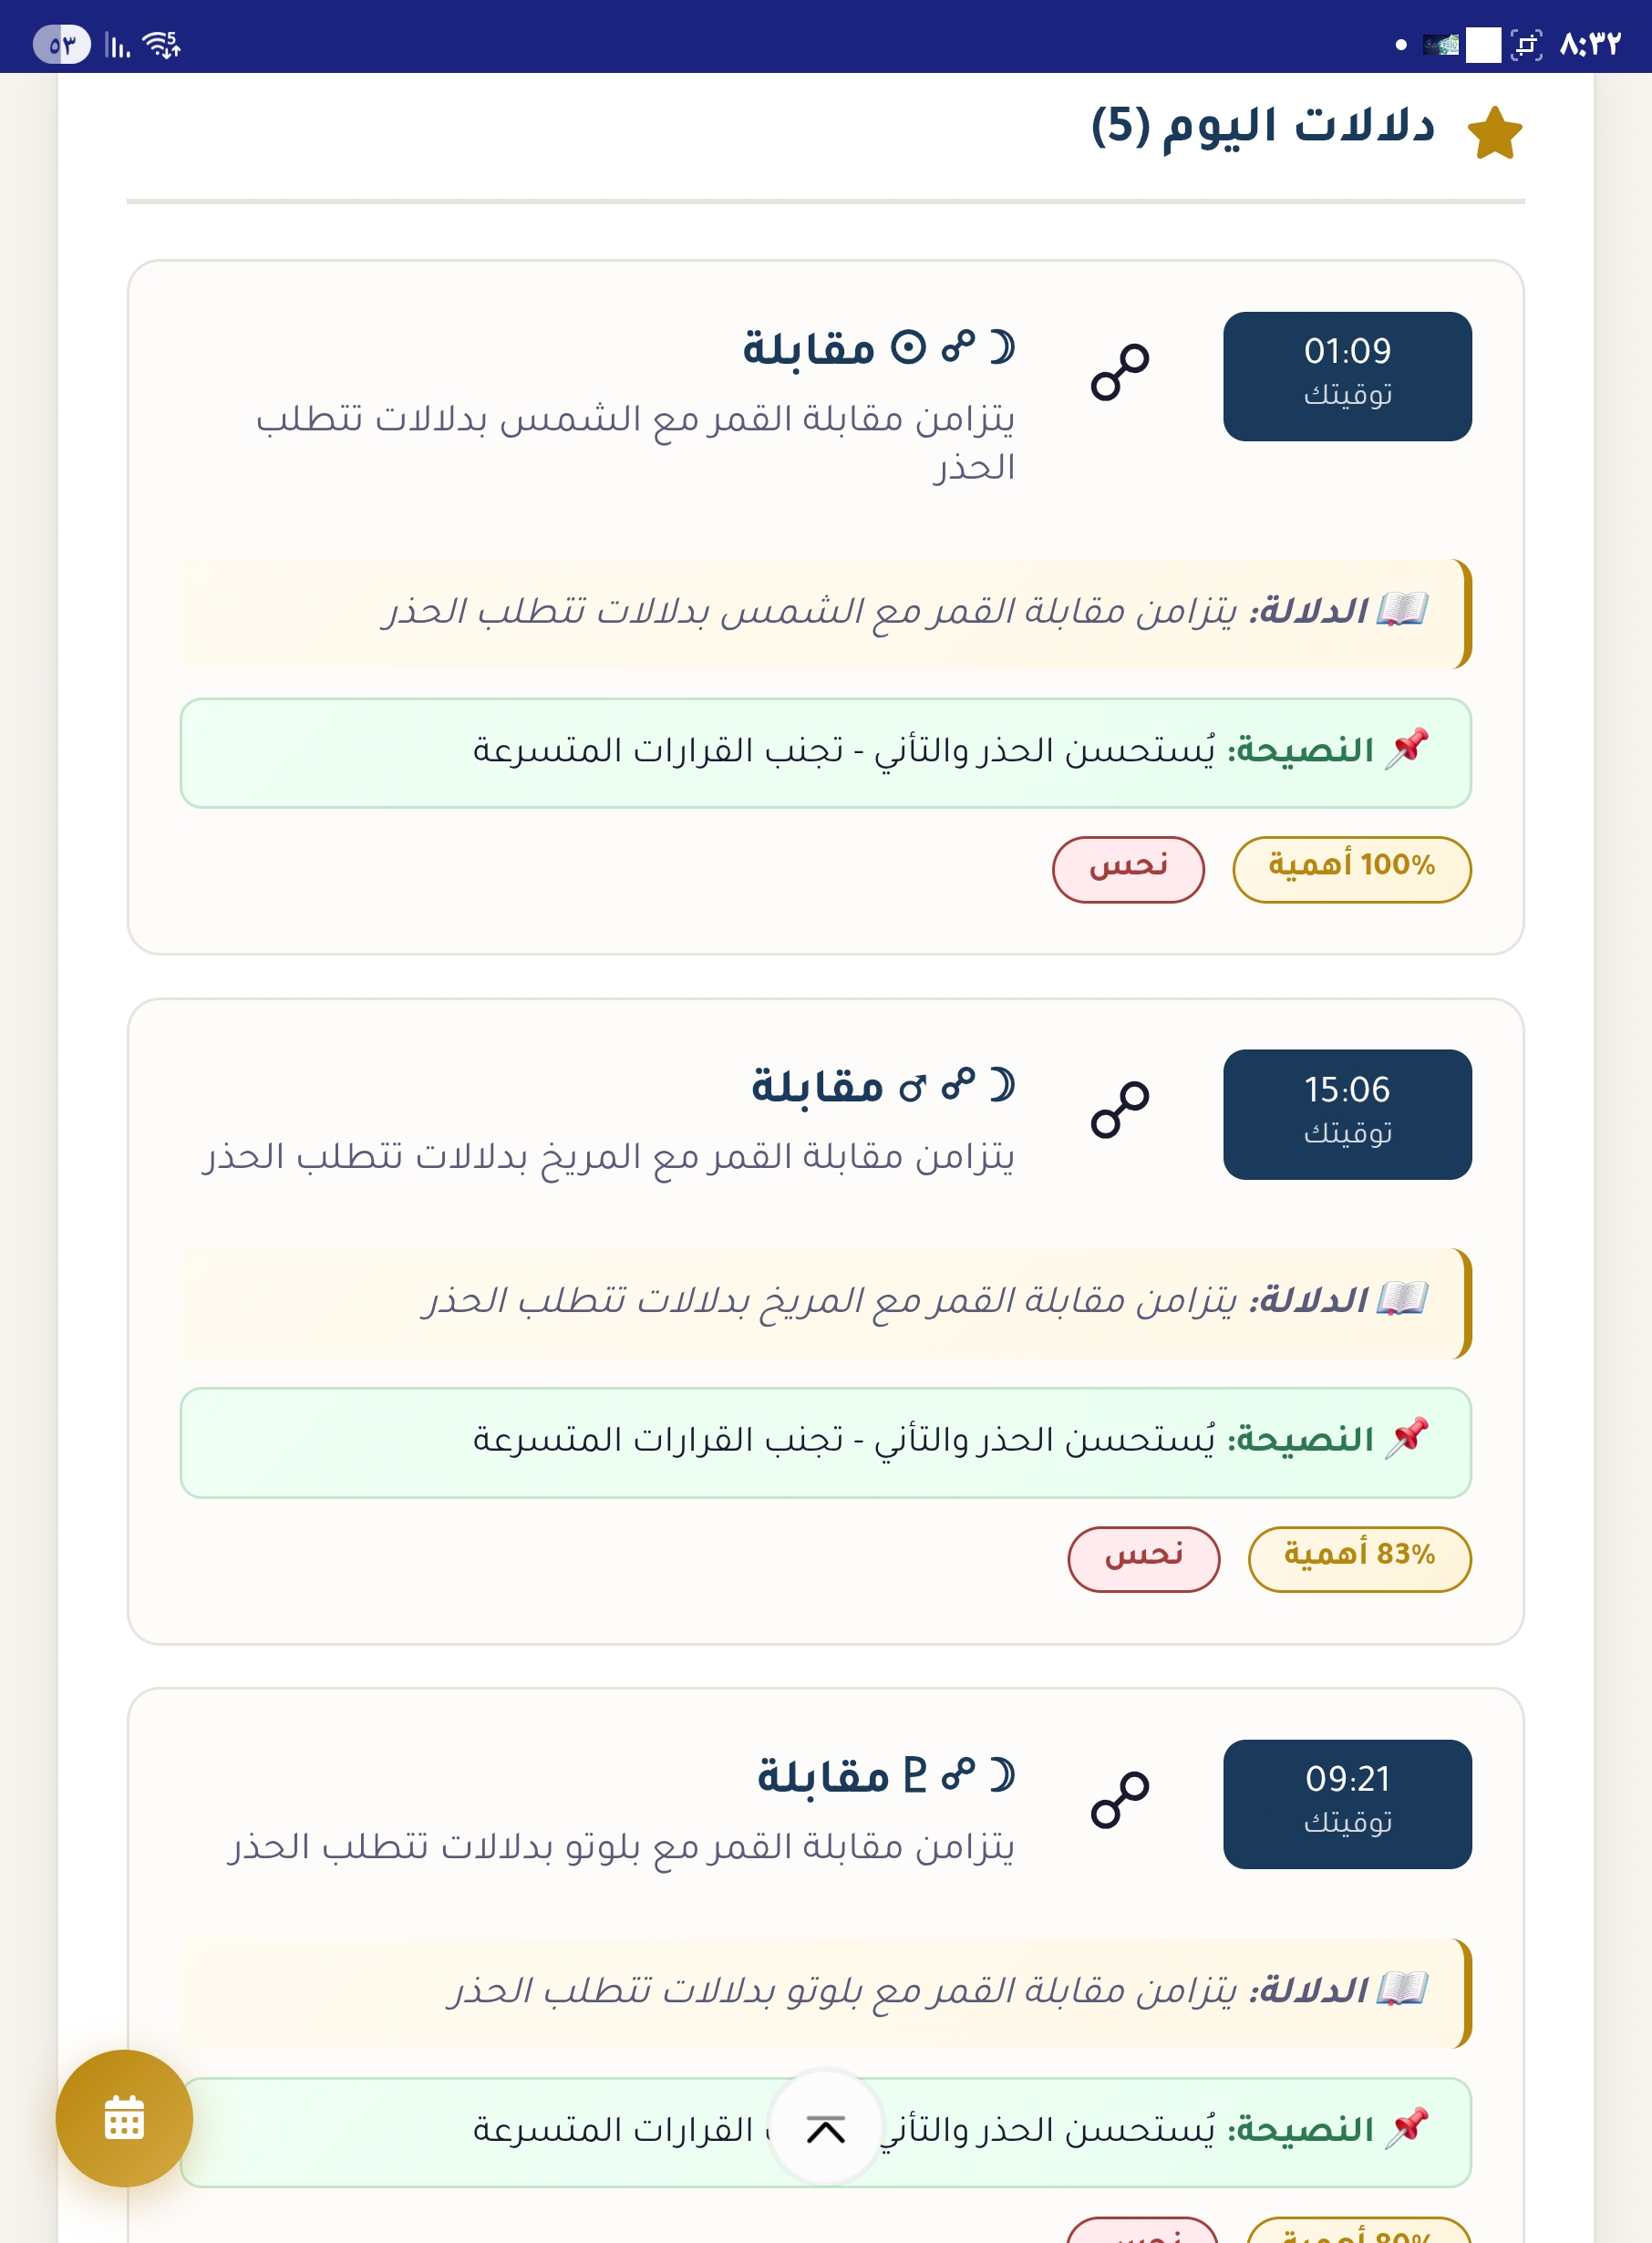The height and width of the screenshot is (2243, 1652).
Task: Tap the open book icon in Sun card
Action: click(1401, 609)
